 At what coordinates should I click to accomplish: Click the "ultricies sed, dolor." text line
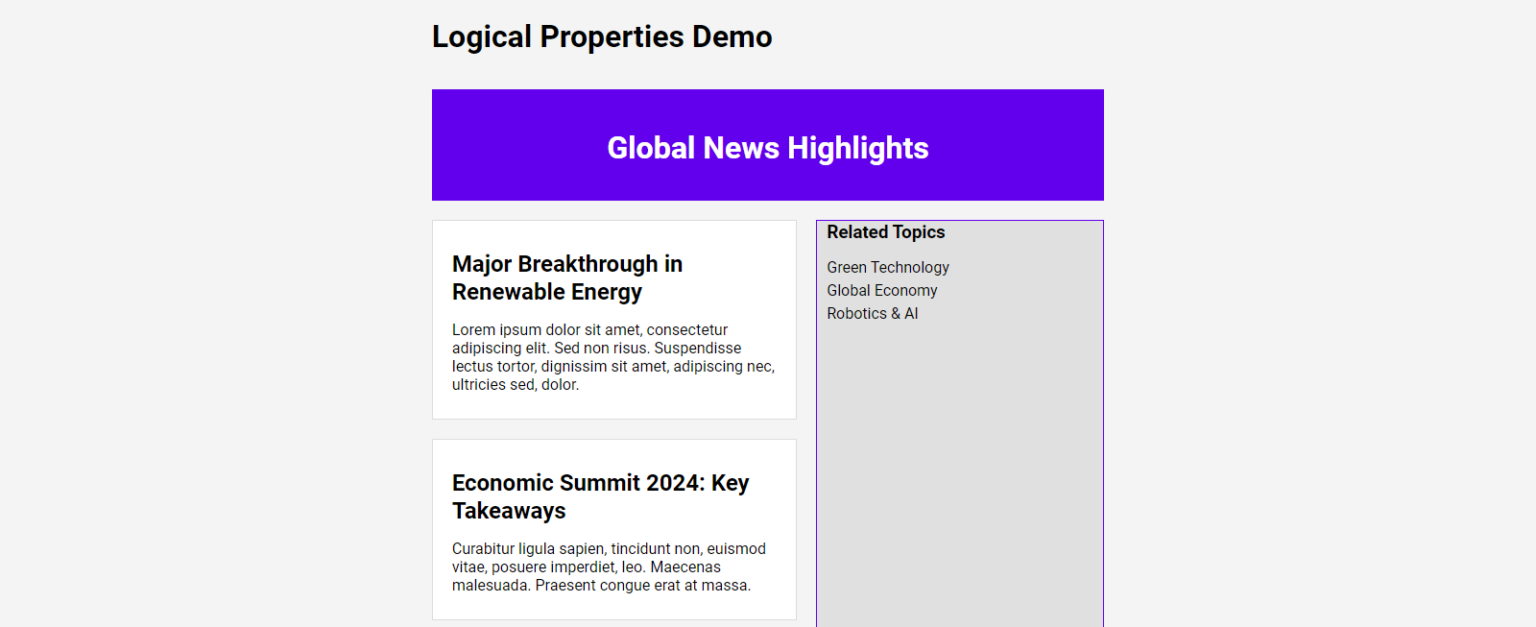(x=515, y=384)
